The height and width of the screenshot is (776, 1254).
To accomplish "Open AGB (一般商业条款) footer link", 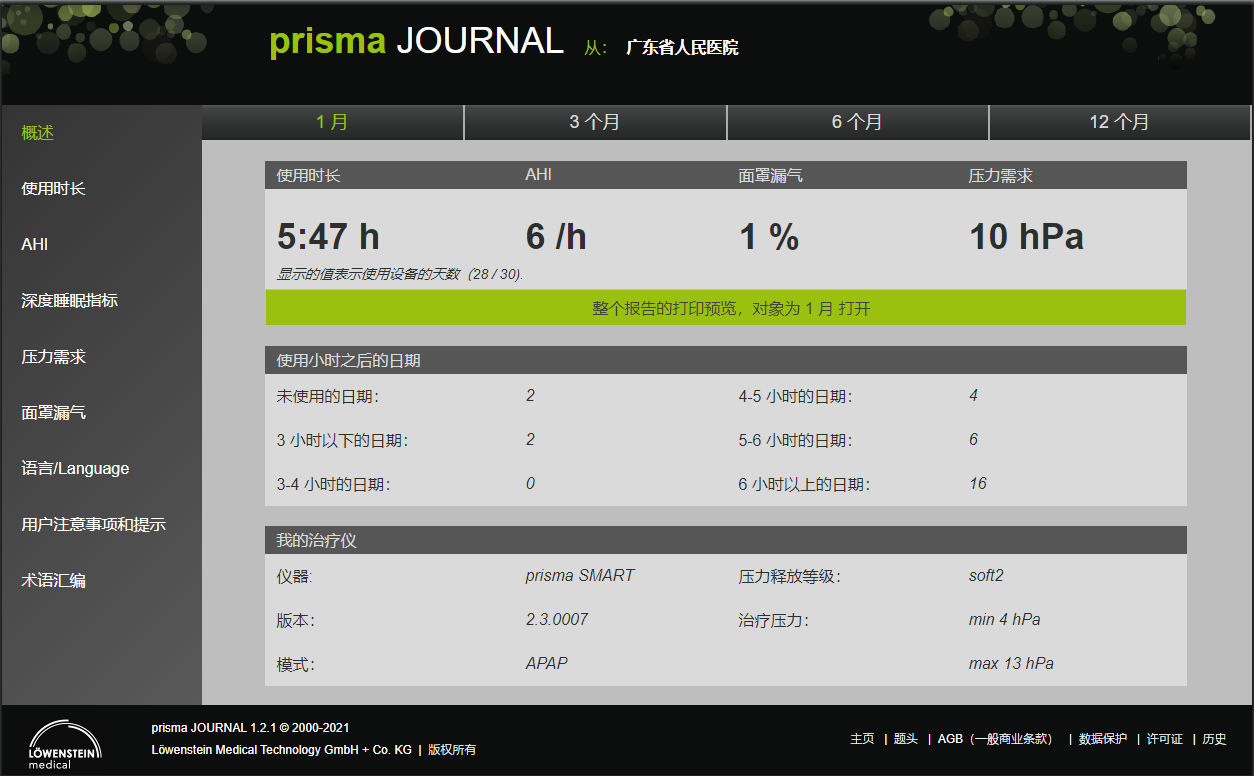I will click(995, 739).
